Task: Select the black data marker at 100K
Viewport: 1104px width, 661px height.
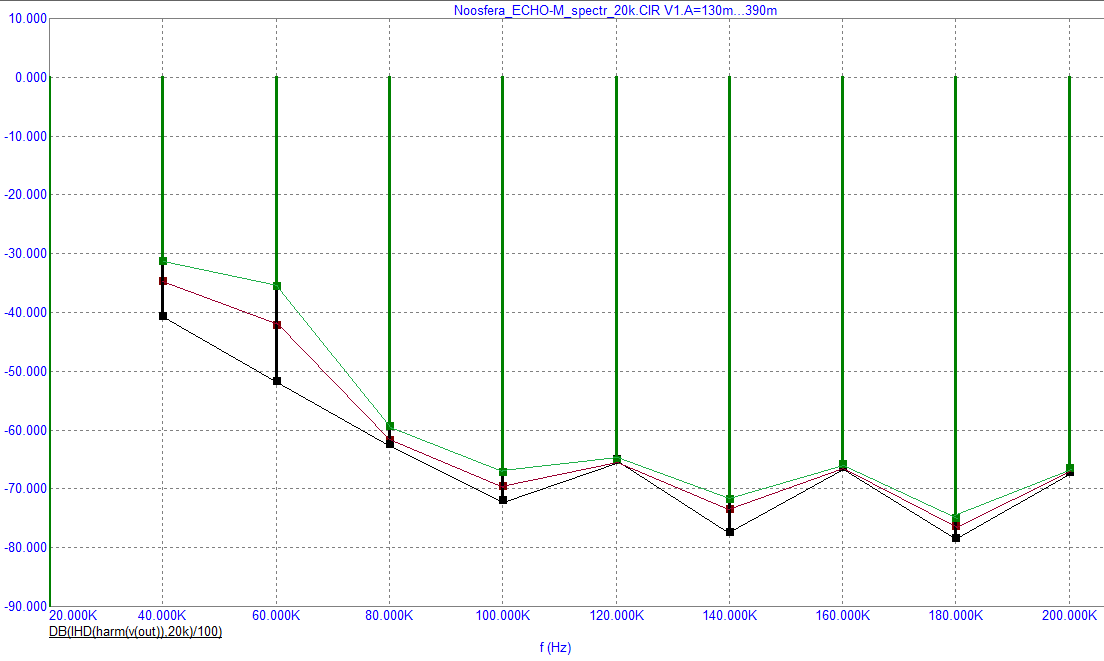Action: [503, 500]
